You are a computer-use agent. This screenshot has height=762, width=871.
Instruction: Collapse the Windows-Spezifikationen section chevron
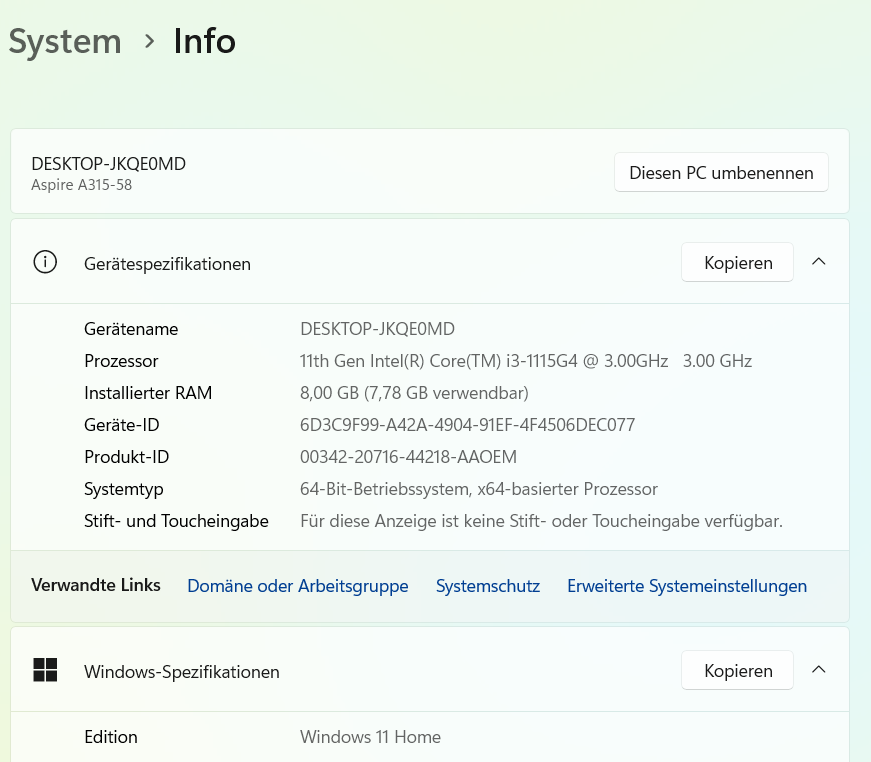tap(819, 670)
